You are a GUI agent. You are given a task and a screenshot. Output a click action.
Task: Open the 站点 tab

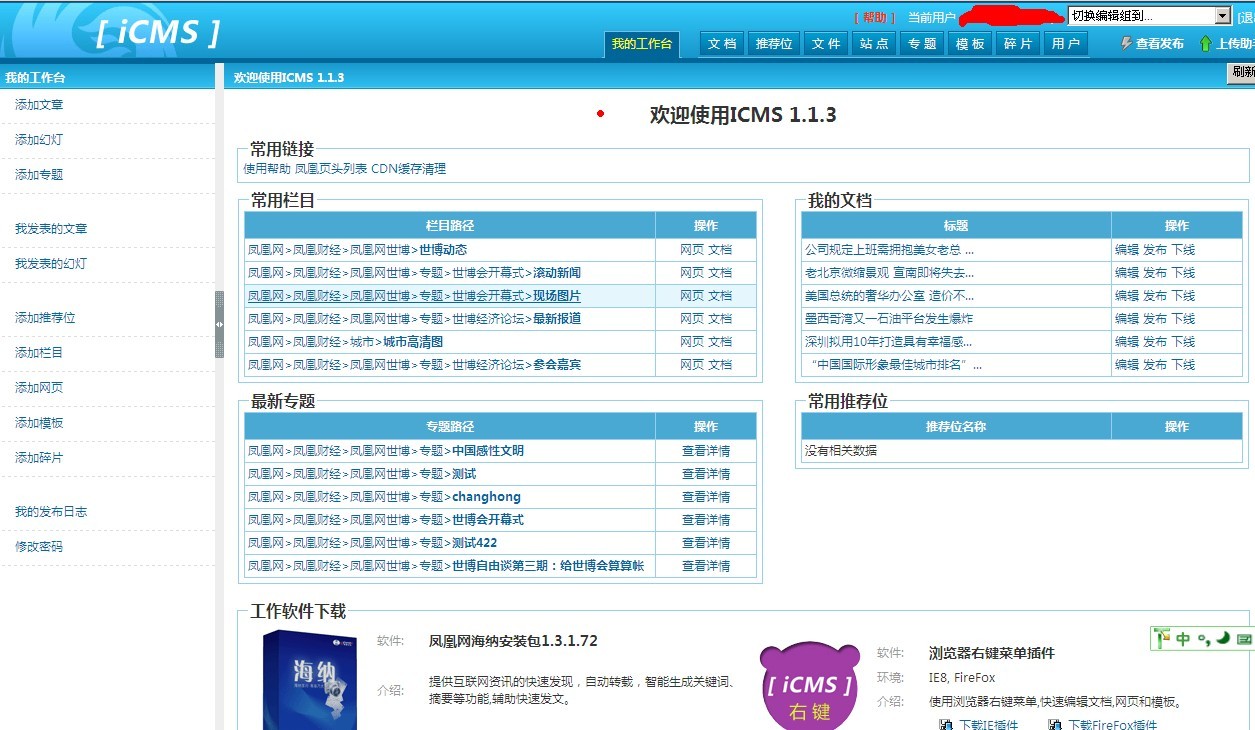click(874, 44)
